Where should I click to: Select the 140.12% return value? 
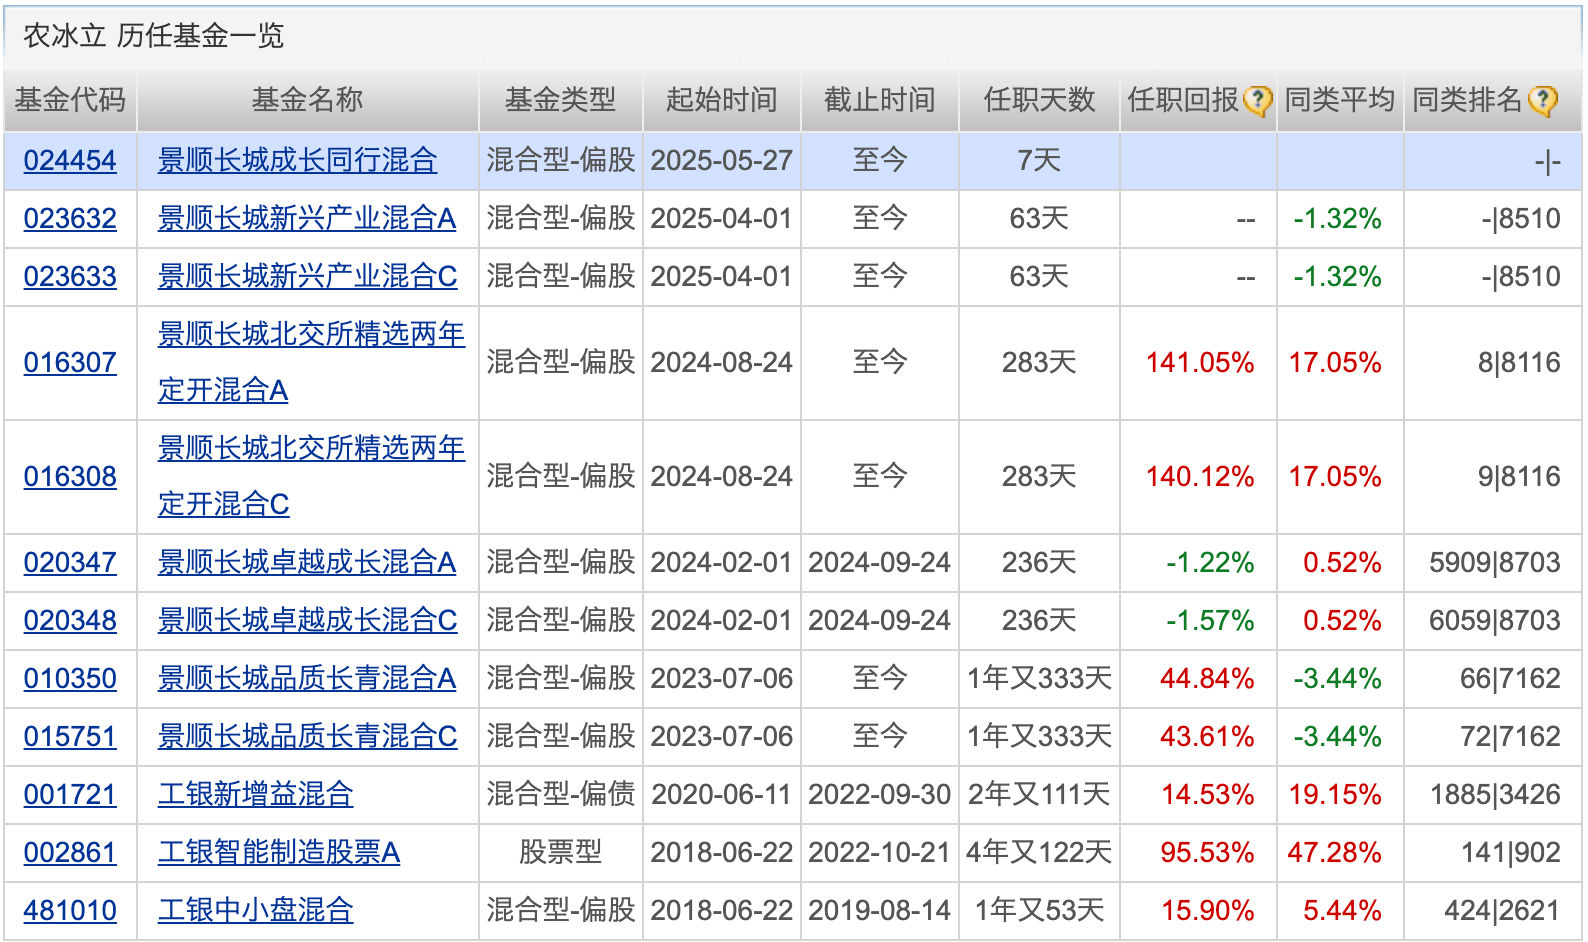(1200, 477)
